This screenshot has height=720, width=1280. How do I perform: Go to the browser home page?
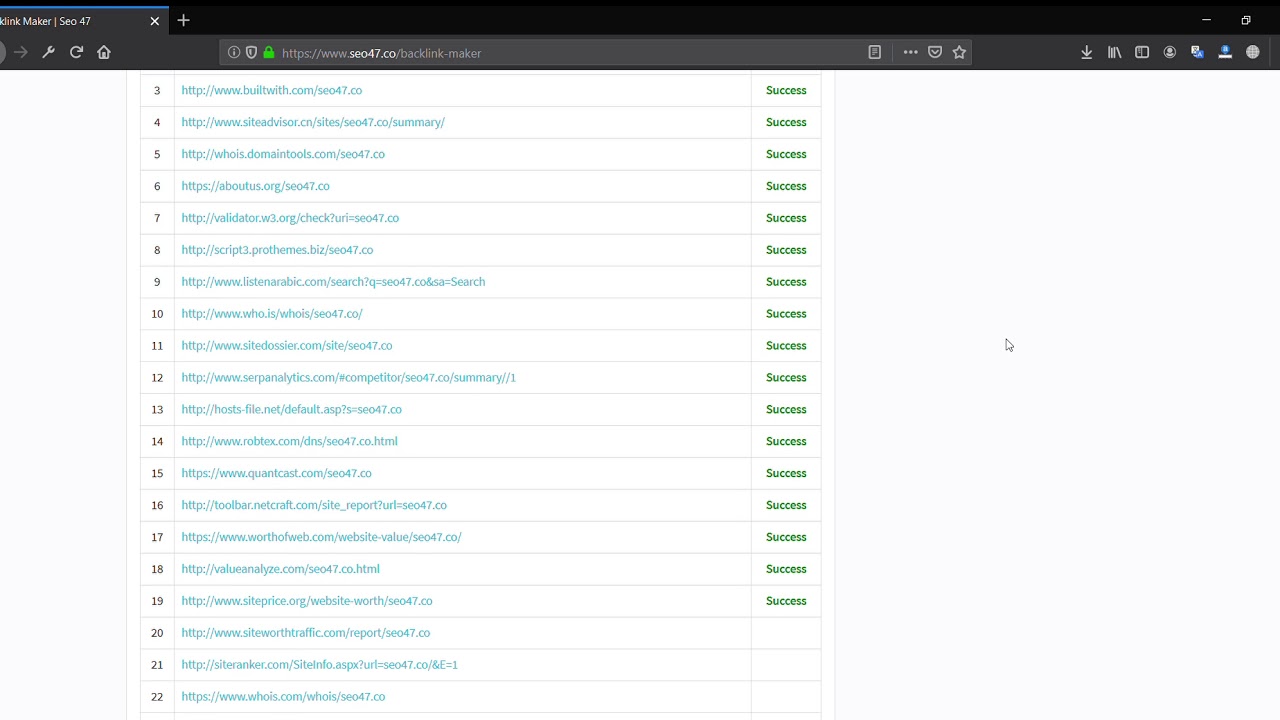point(104,52)
